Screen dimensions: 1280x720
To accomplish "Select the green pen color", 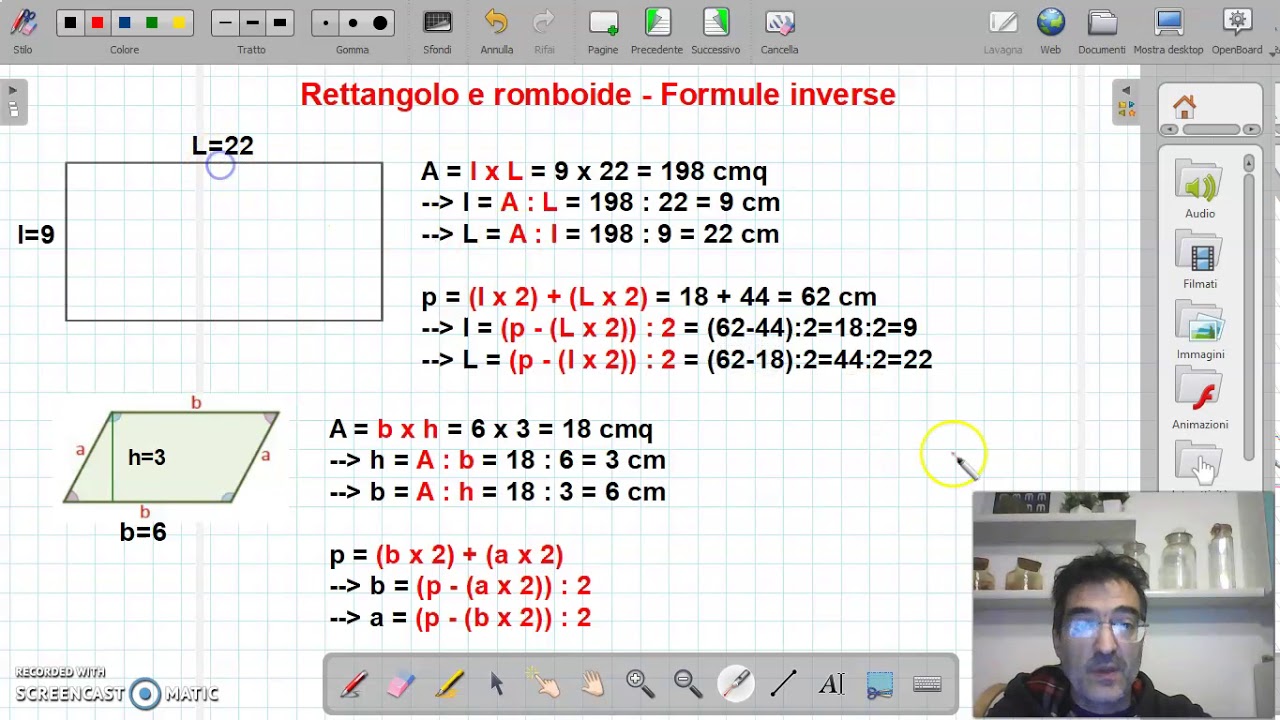I will 151,23.
